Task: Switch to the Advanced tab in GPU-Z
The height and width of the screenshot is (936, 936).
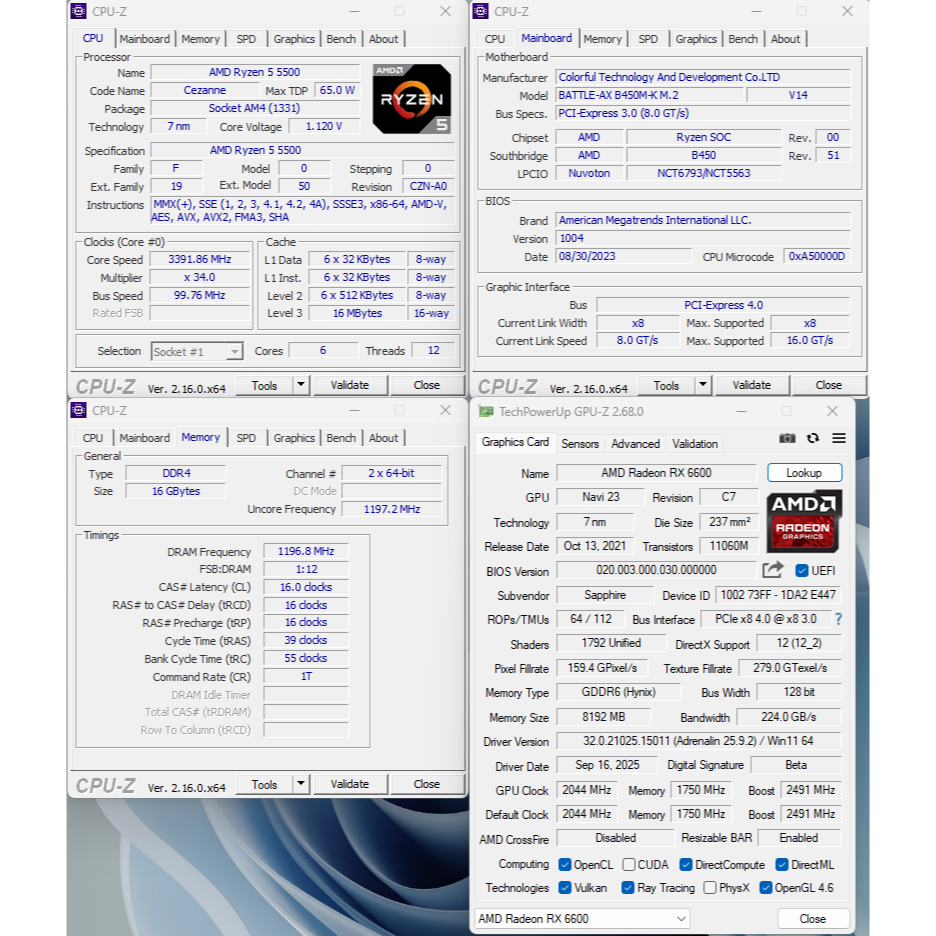Action: click(635, 444)
